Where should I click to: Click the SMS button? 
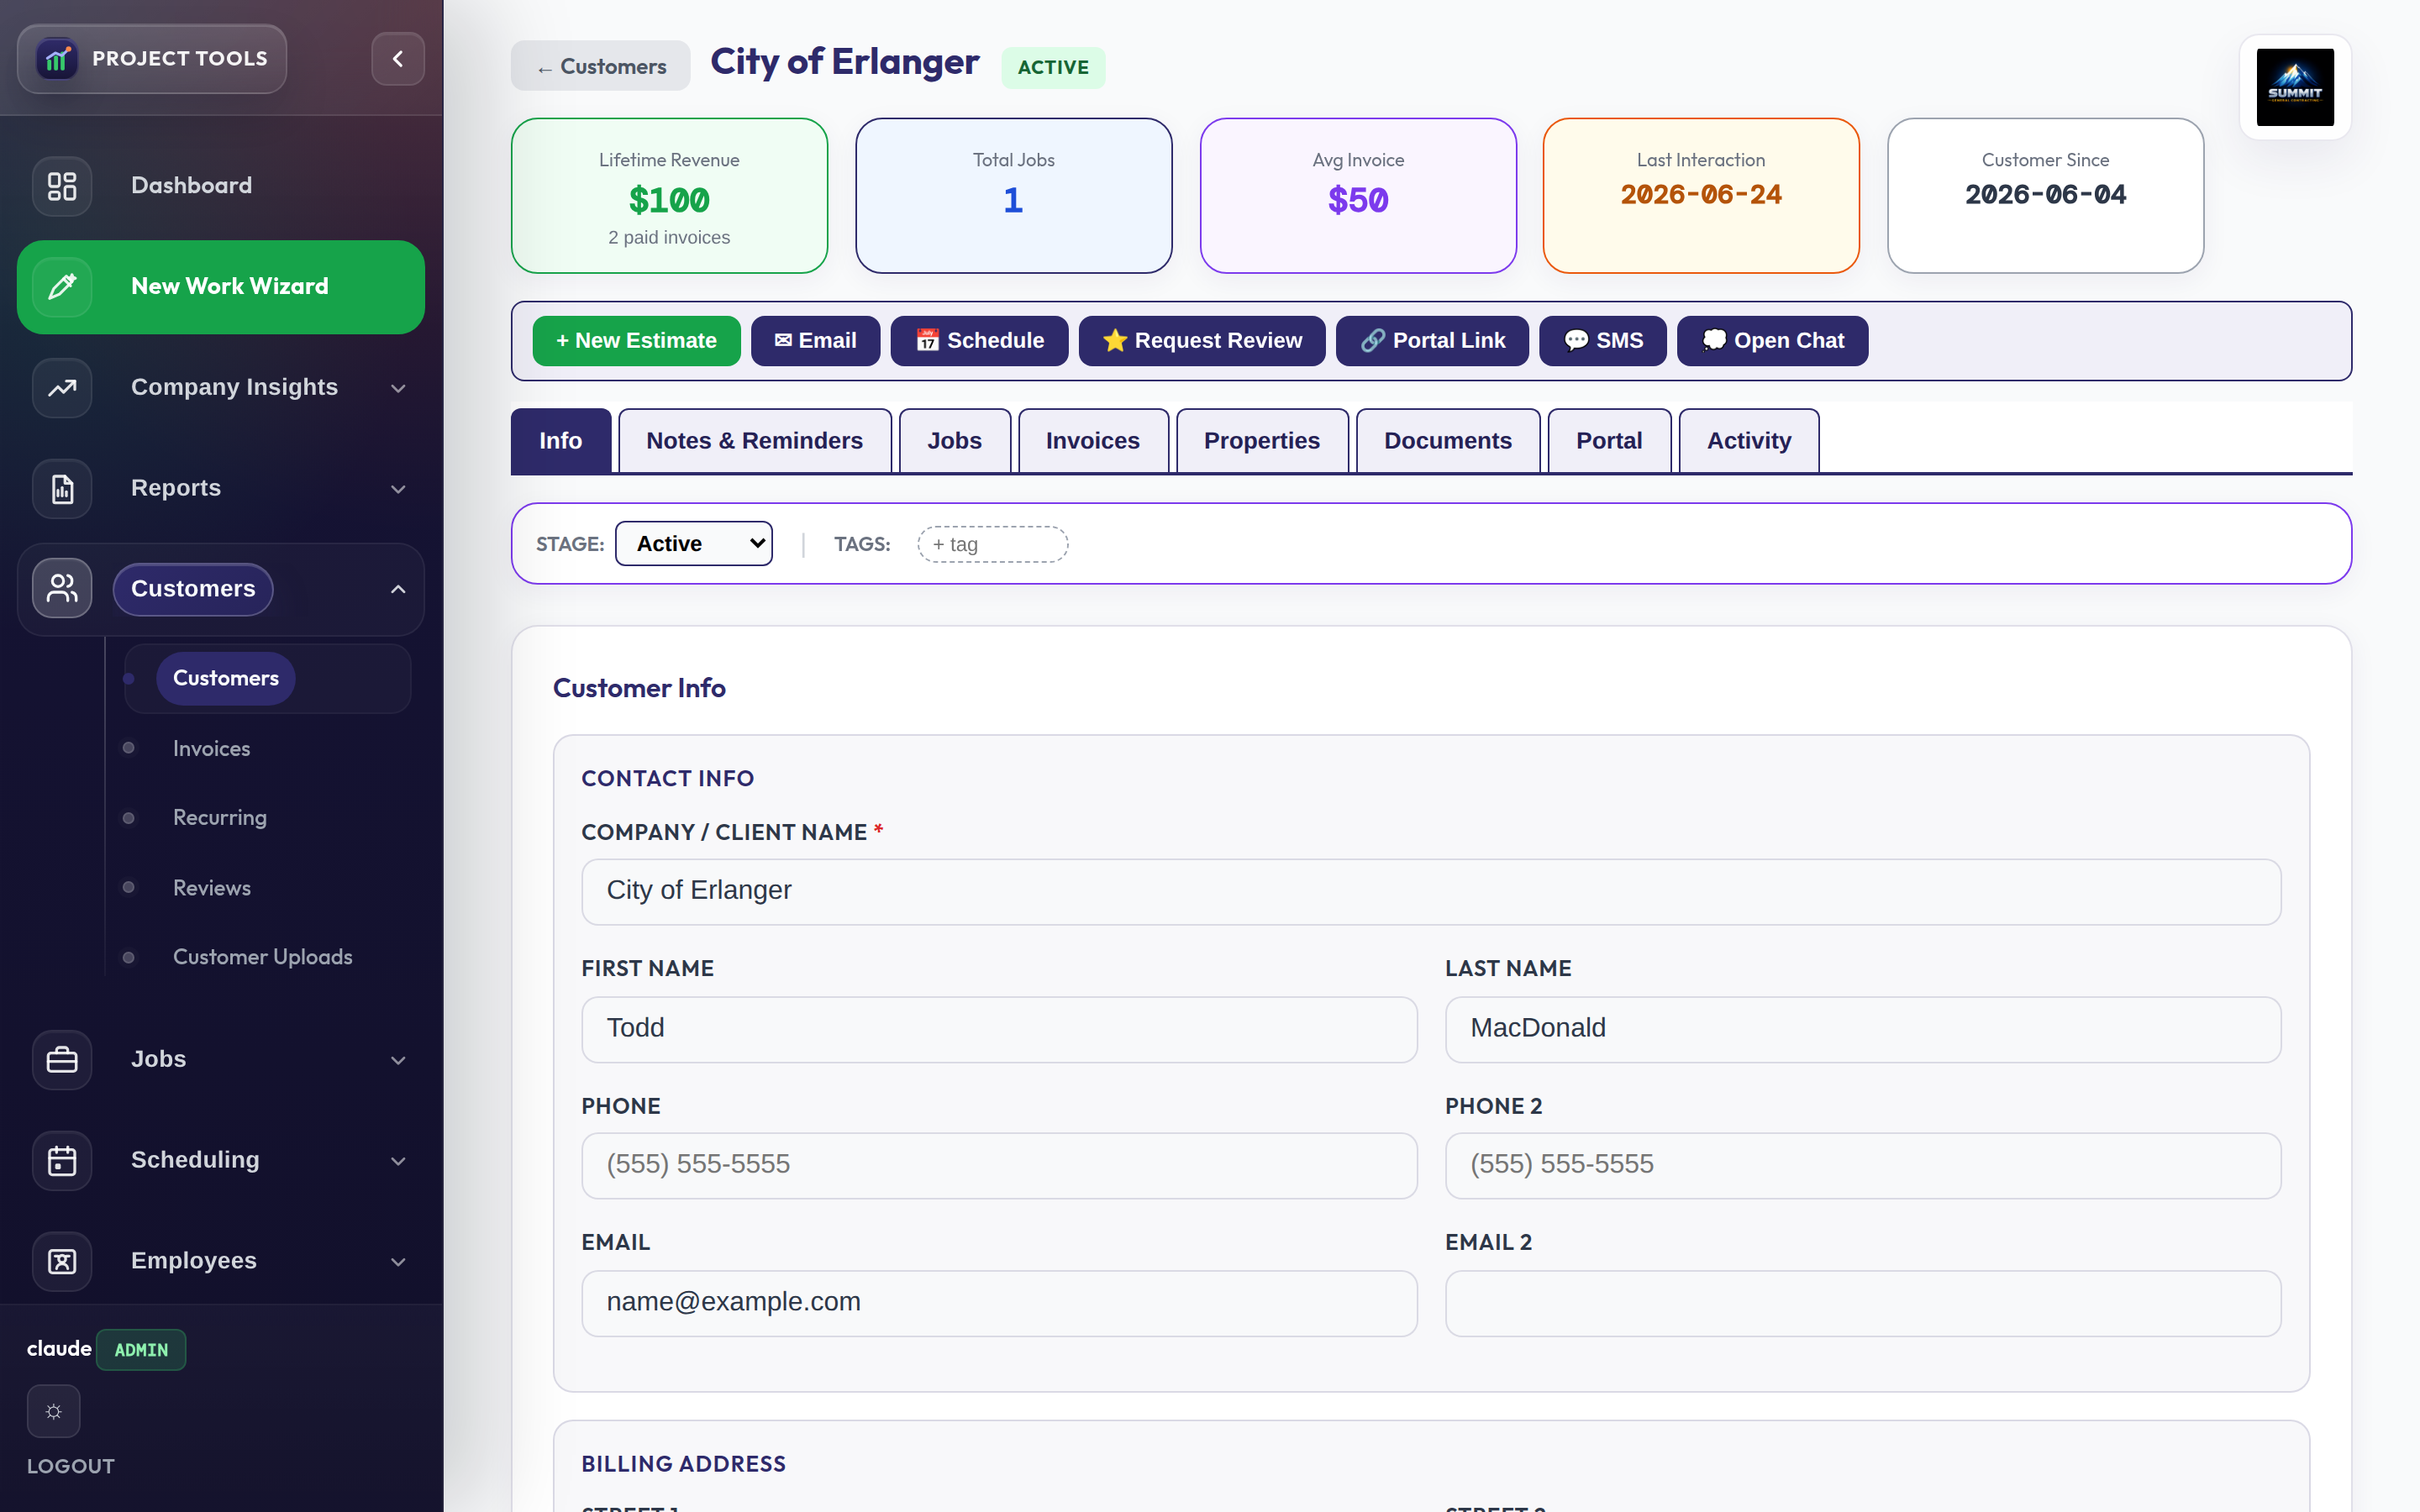tap(1603, 341)
